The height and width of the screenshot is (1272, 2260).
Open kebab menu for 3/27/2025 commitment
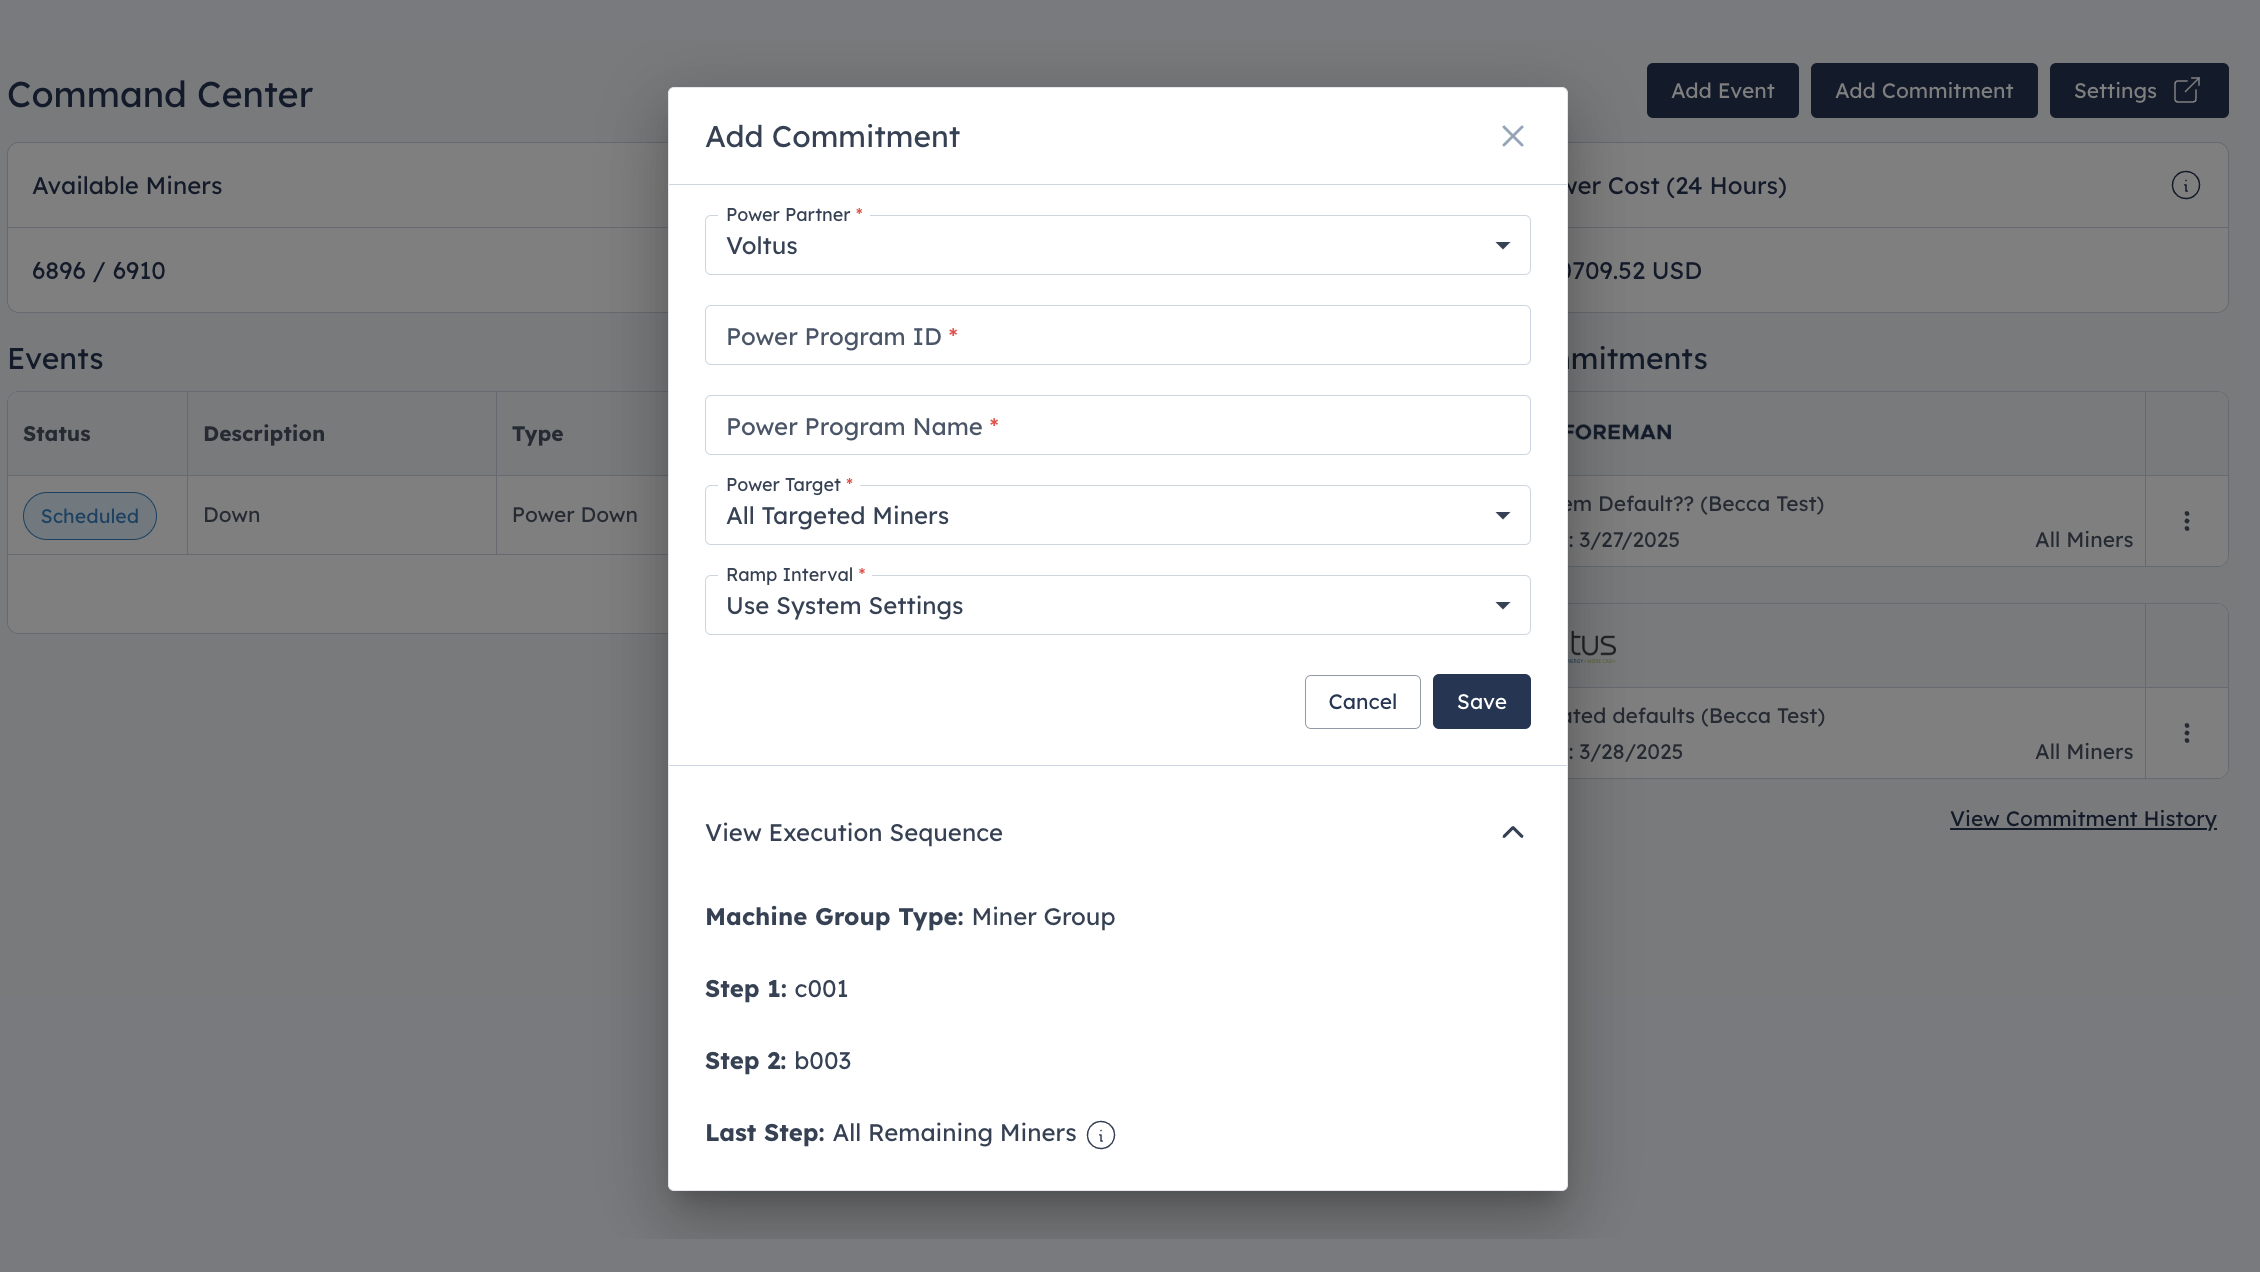[x=2186, y=521]
